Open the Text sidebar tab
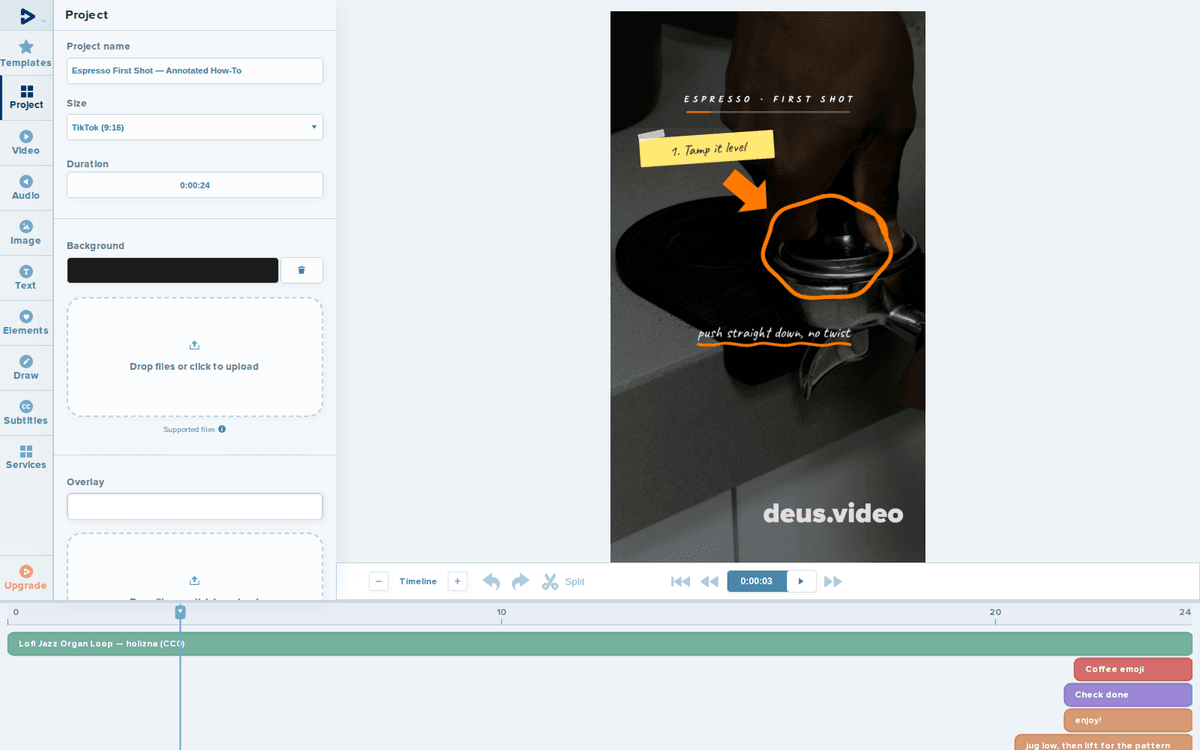 click(26, 278)
